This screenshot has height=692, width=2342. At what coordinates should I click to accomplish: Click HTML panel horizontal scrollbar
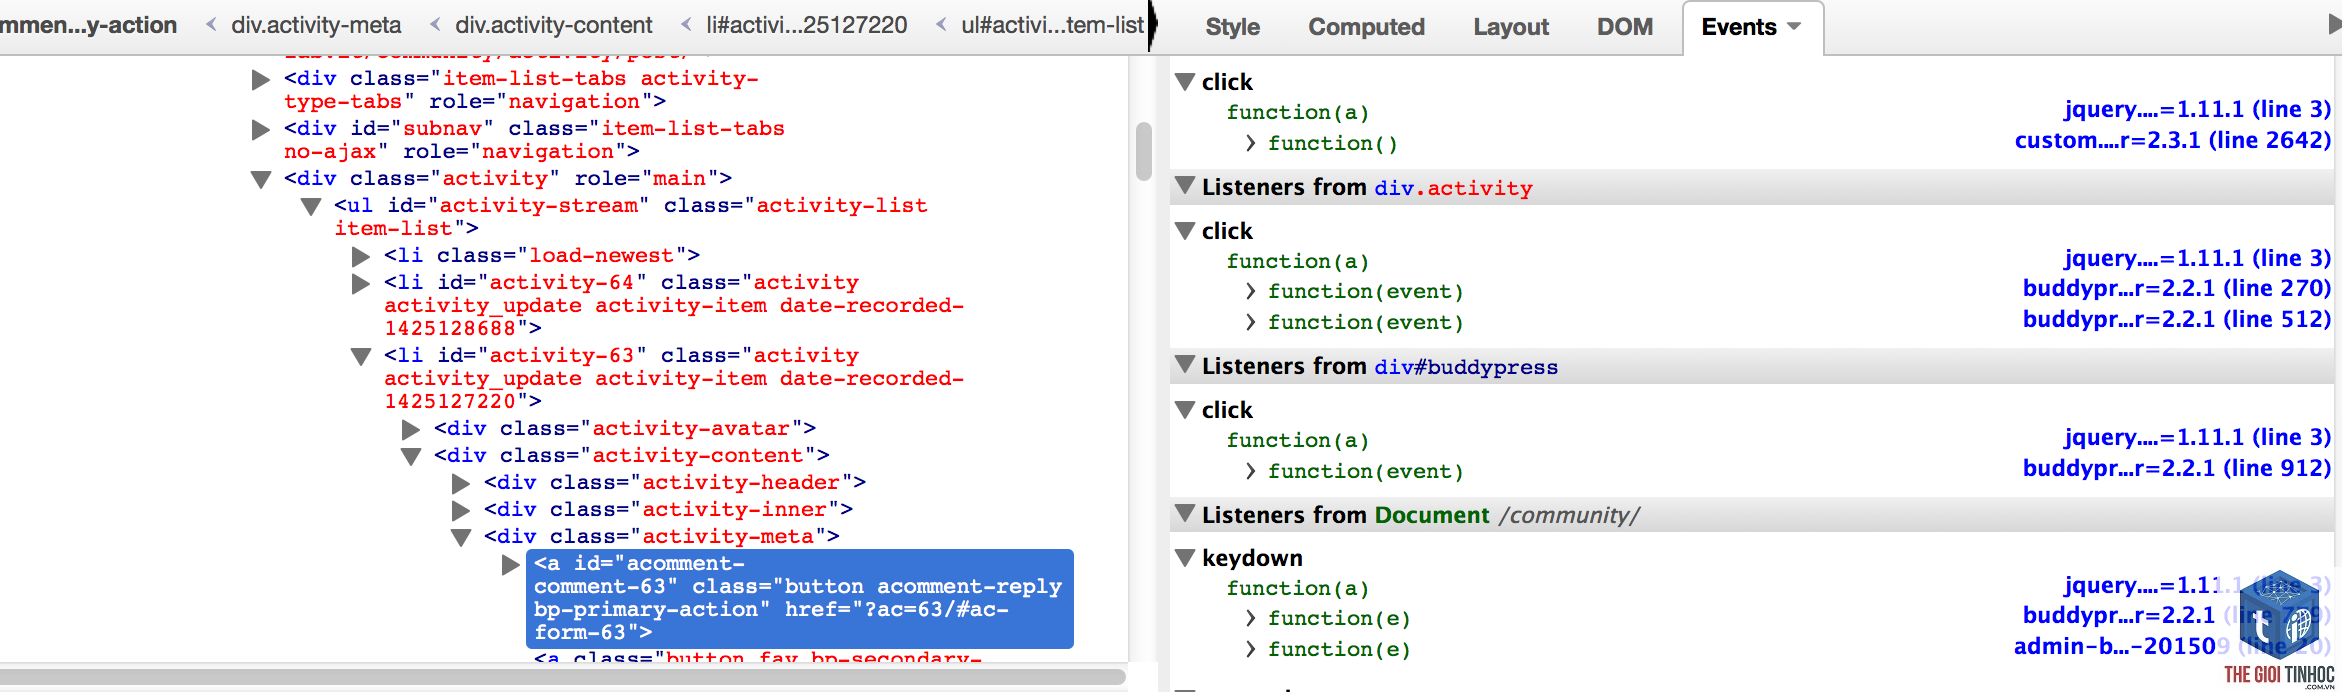(563, 676)
